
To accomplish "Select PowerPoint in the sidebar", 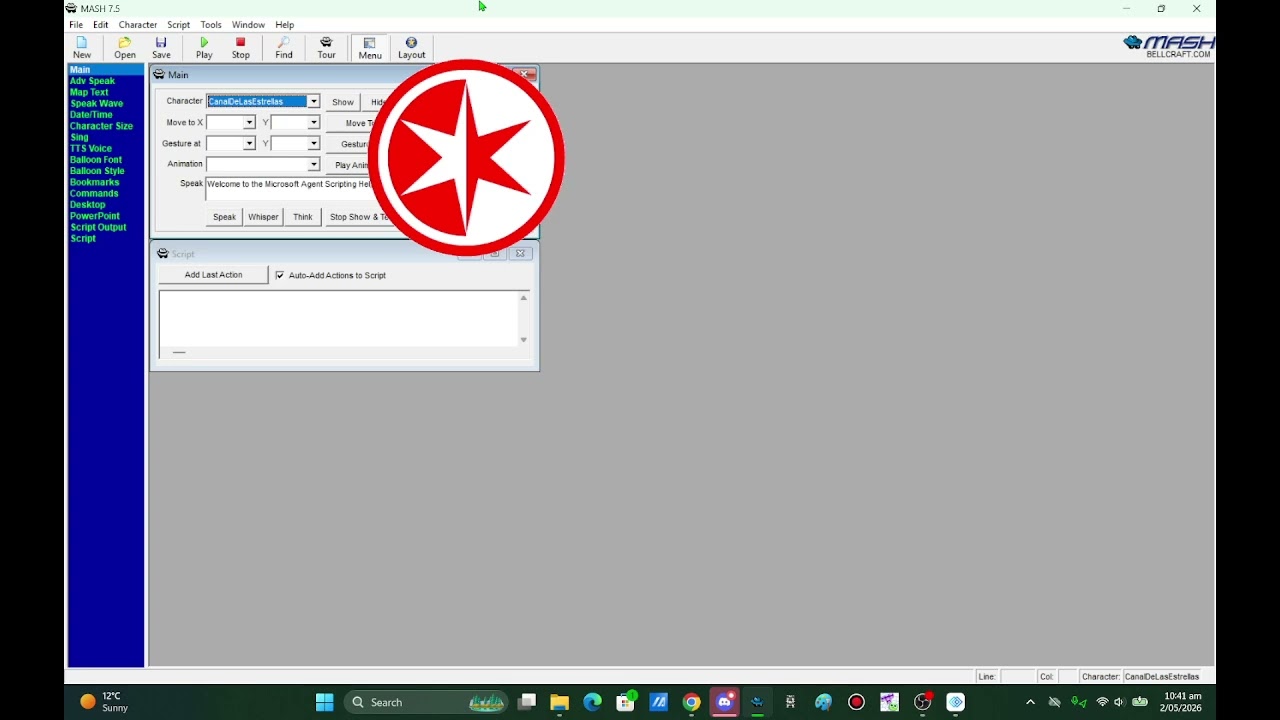I will (94, 216).
